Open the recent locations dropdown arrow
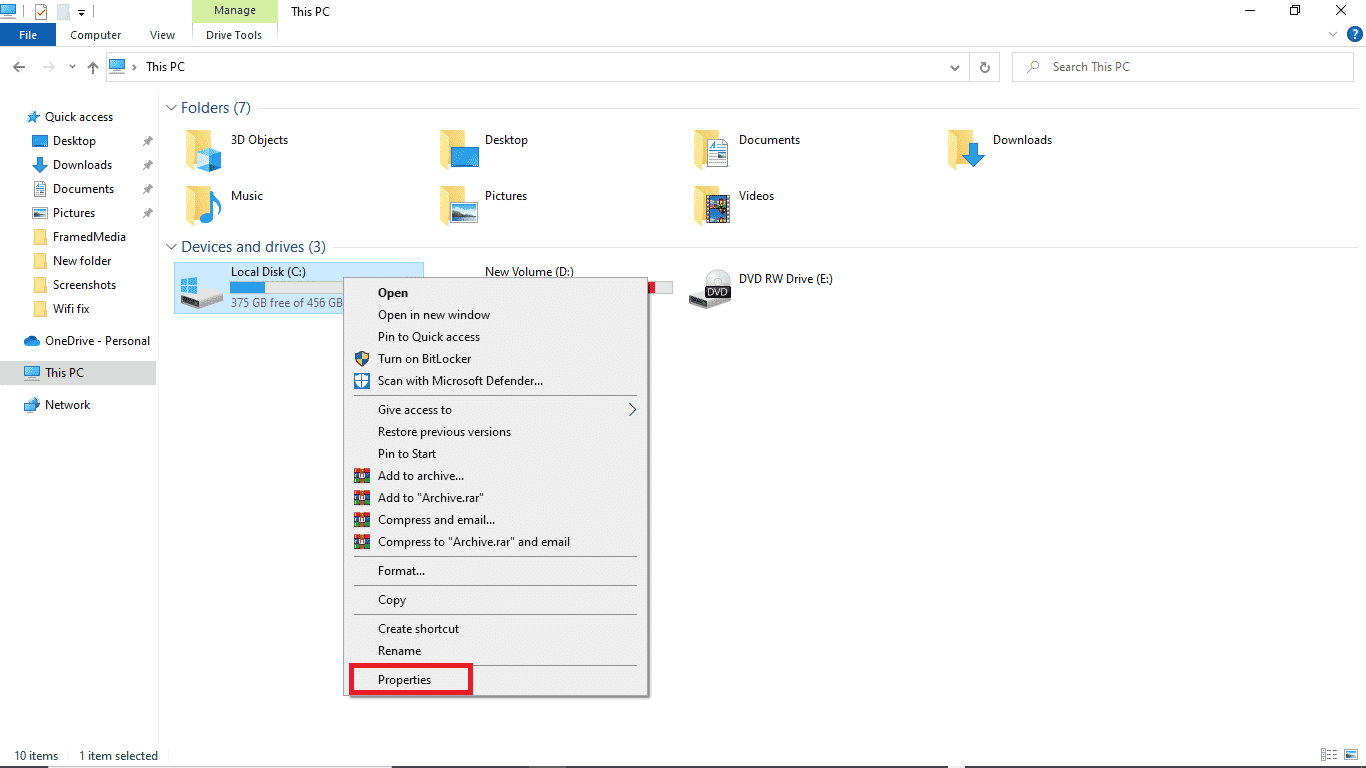1366x768 pixels. 72,67
